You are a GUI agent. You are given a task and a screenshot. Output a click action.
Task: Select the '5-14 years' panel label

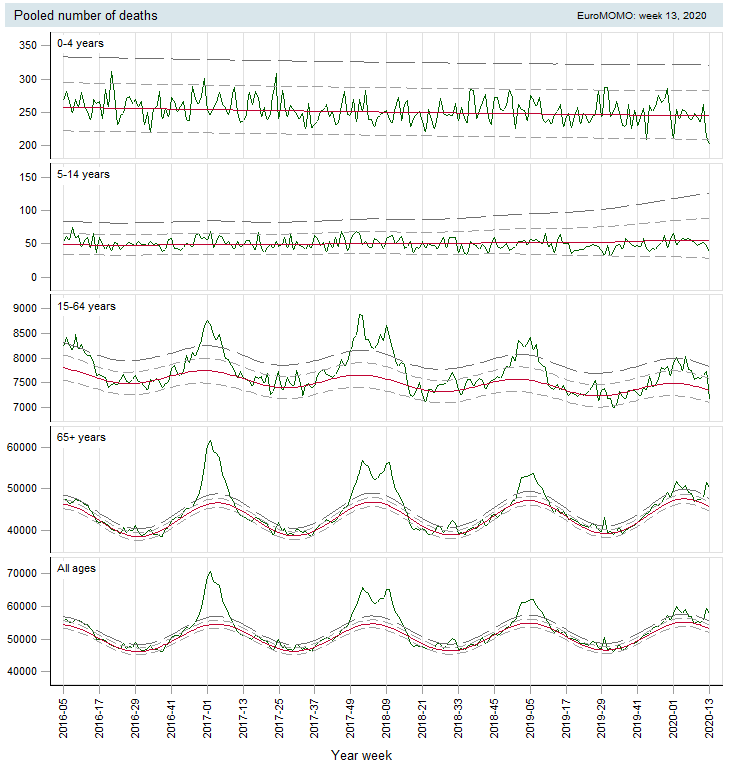pyautogui.click(x=84, y=174)
